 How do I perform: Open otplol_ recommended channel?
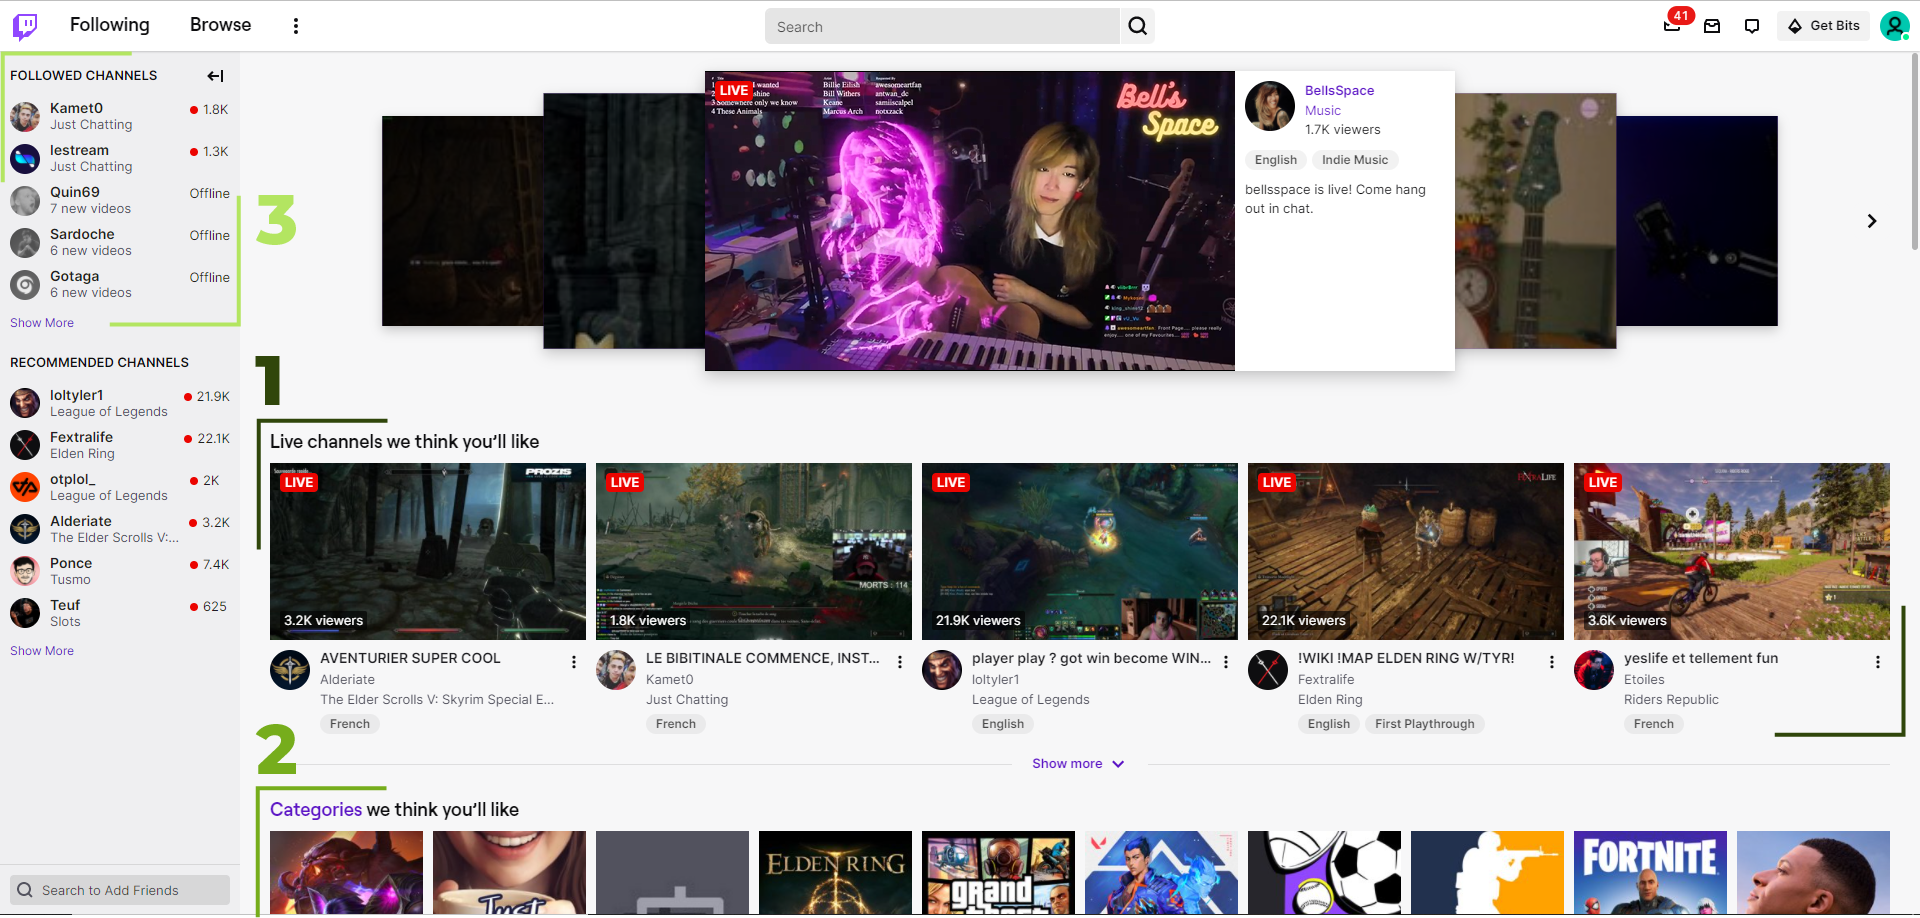tap(120, 487)
